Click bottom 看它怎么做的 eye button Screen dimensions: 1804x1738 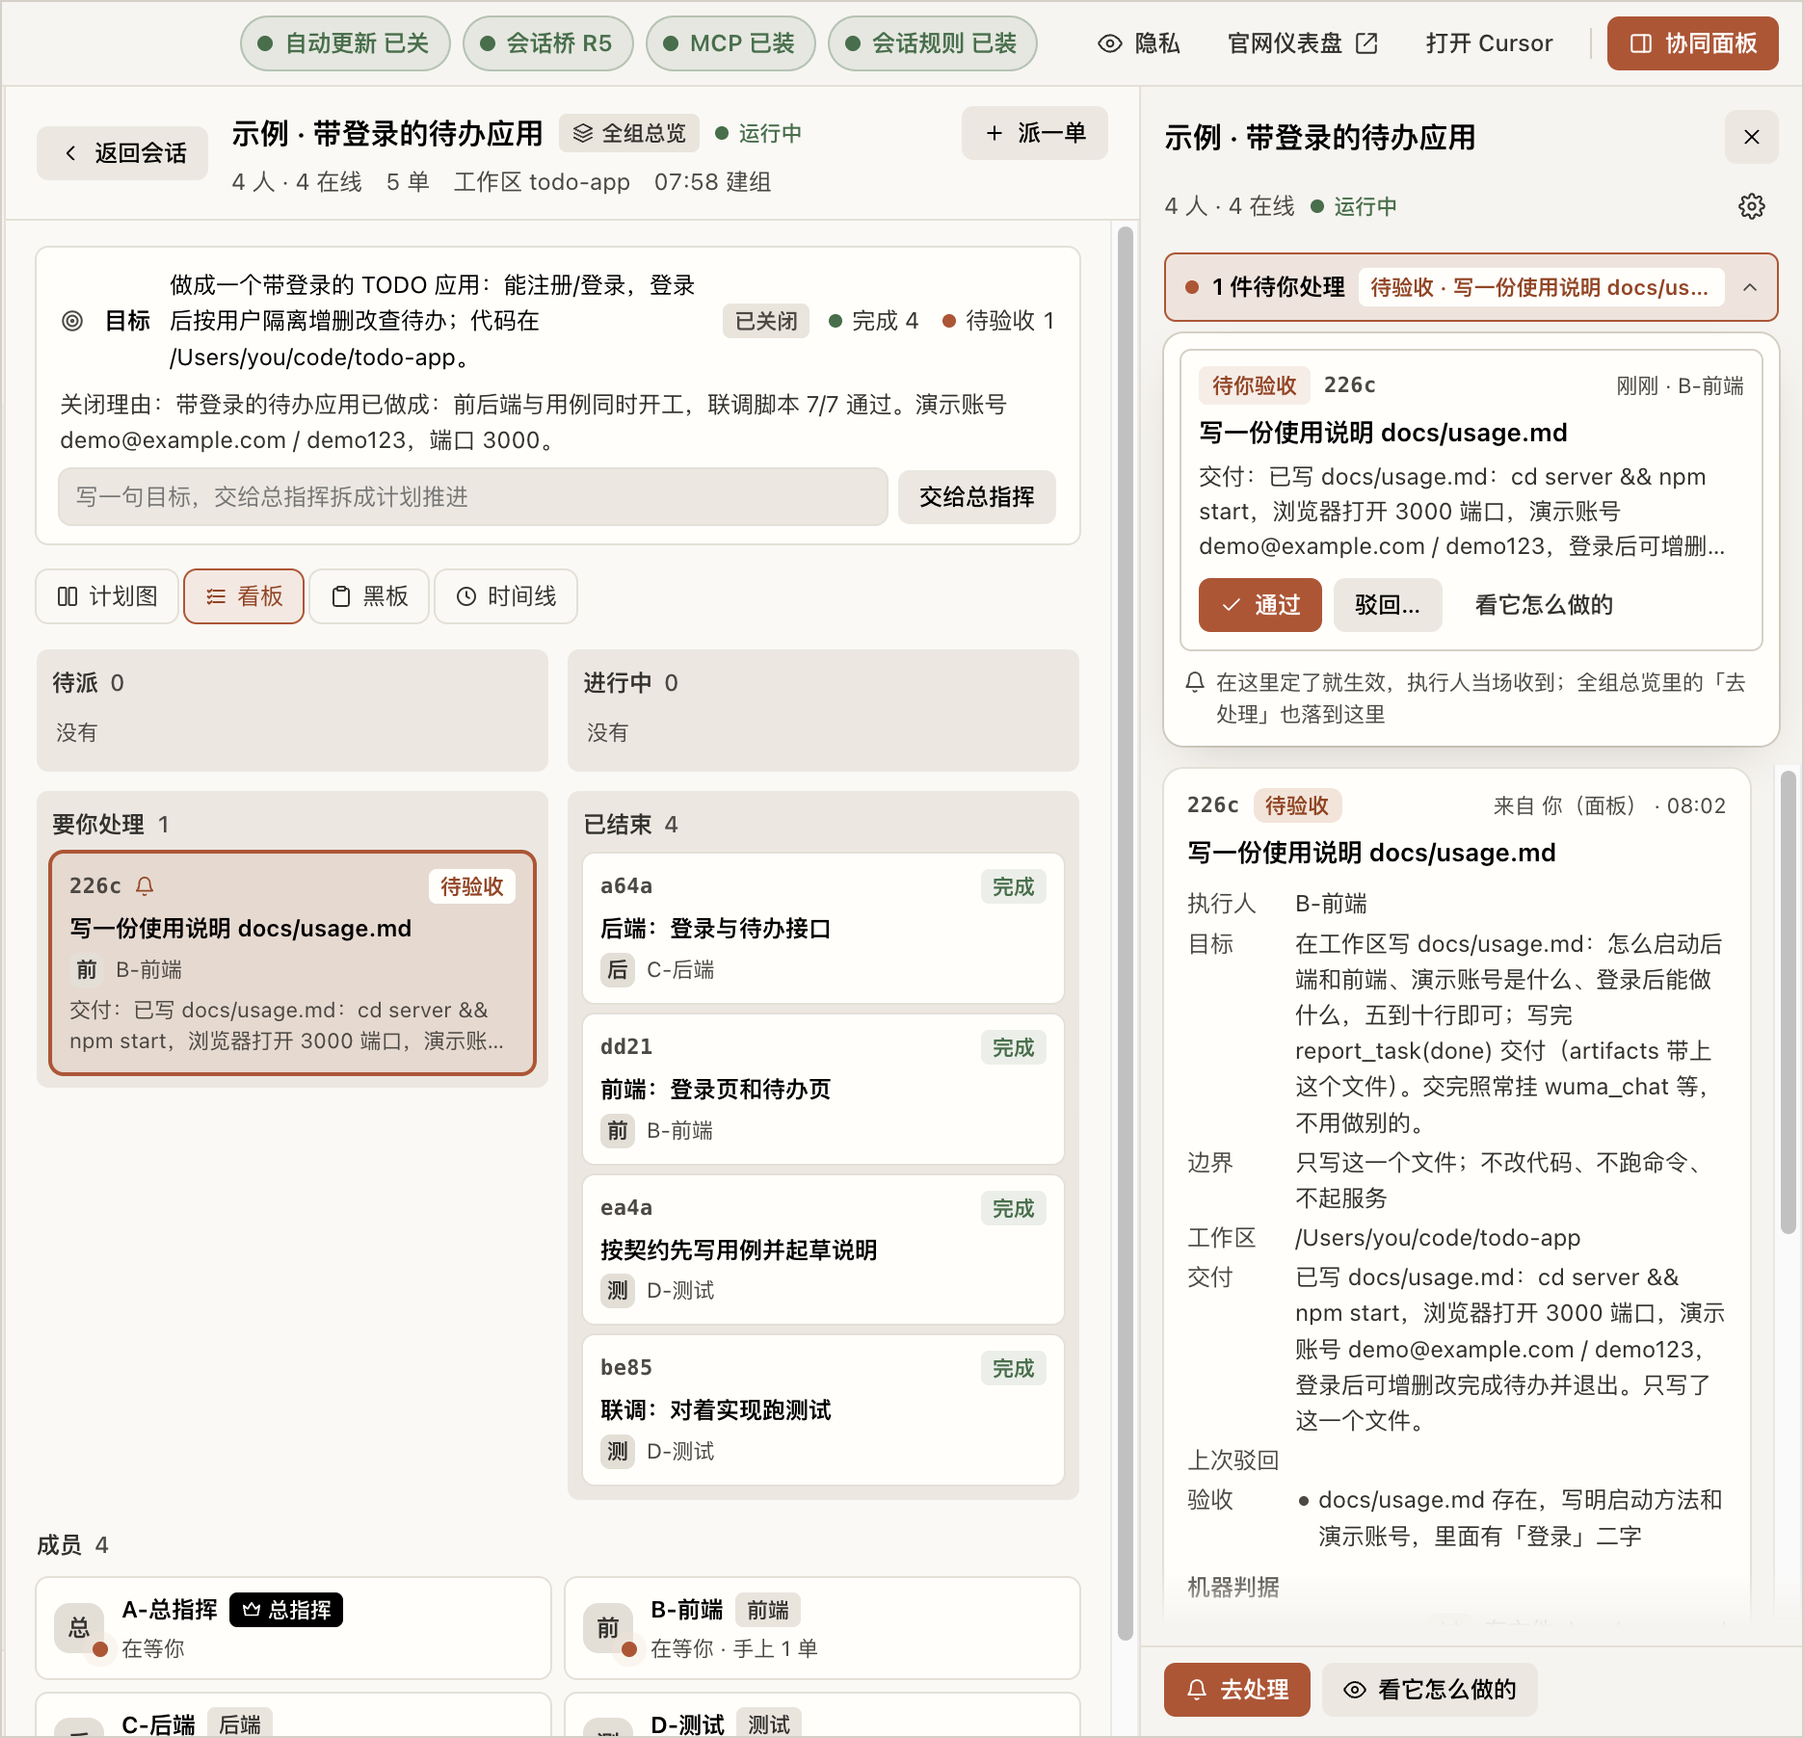point(1430,1690)
